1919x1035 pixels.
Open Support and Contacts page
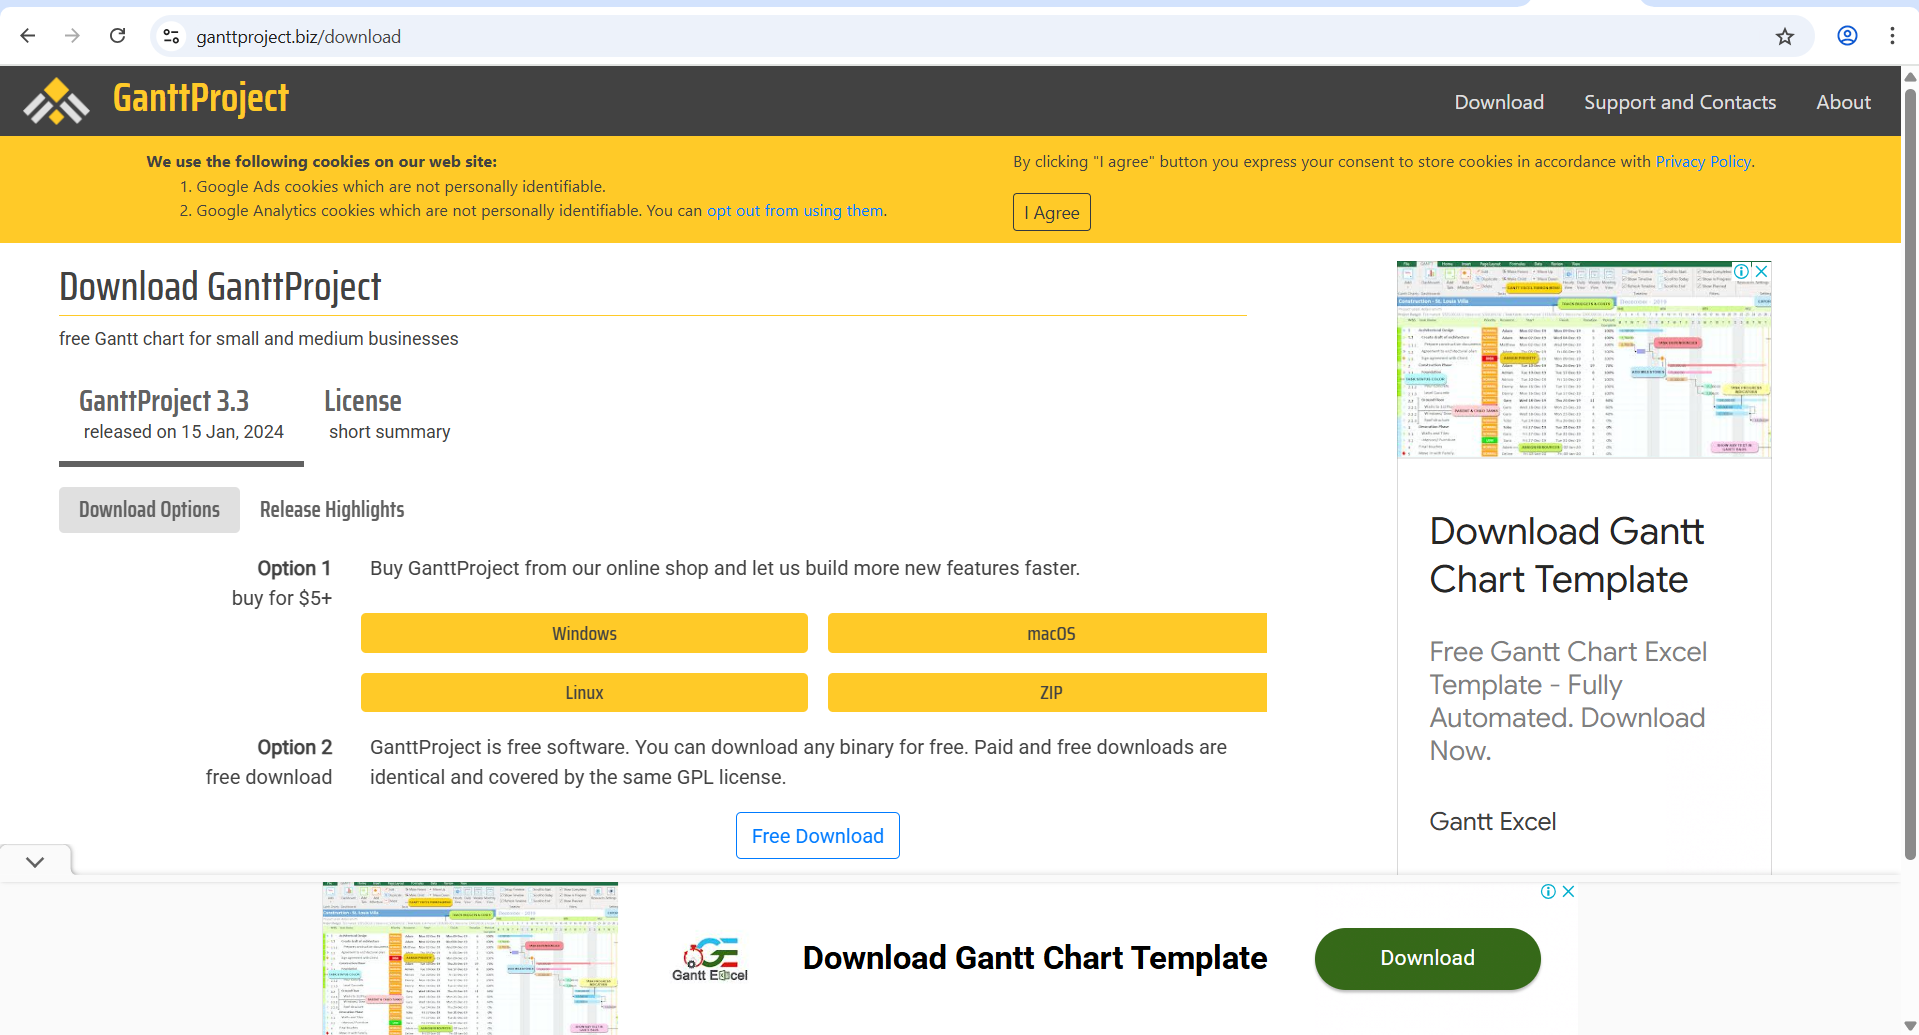coord(1680,102)
